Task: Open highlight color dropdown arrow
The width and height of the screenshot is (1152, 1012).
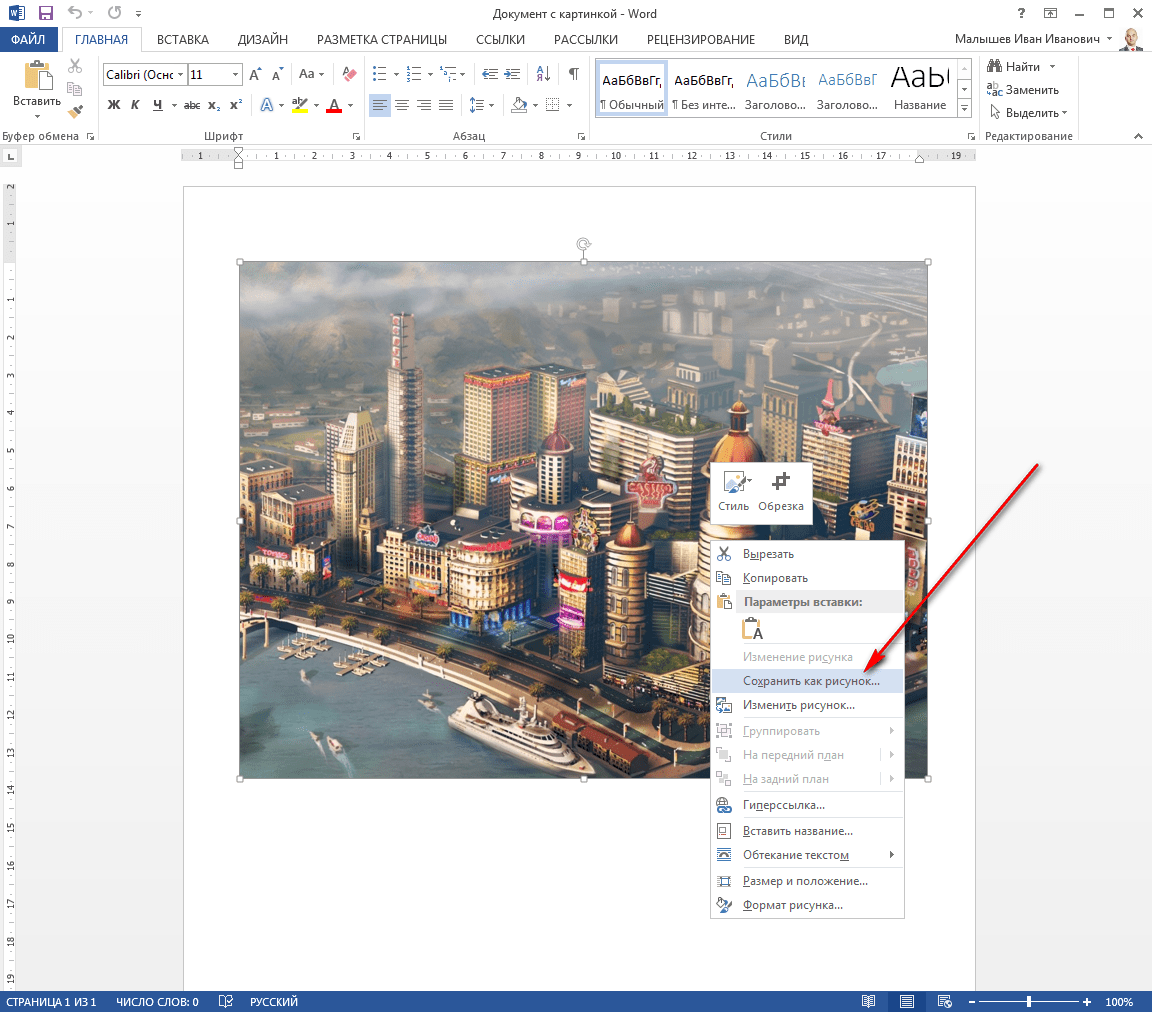Action: tap(317, 106)
